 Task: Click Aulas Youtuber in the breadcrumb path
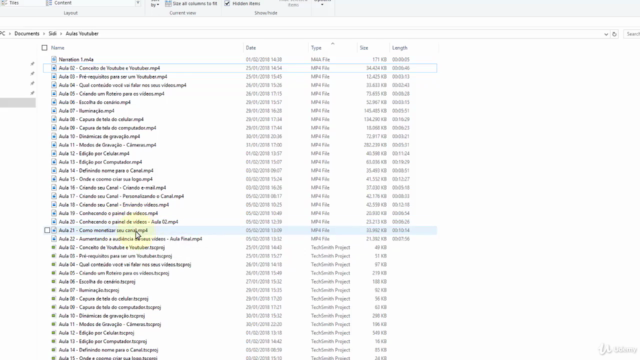tap(82, 34)
